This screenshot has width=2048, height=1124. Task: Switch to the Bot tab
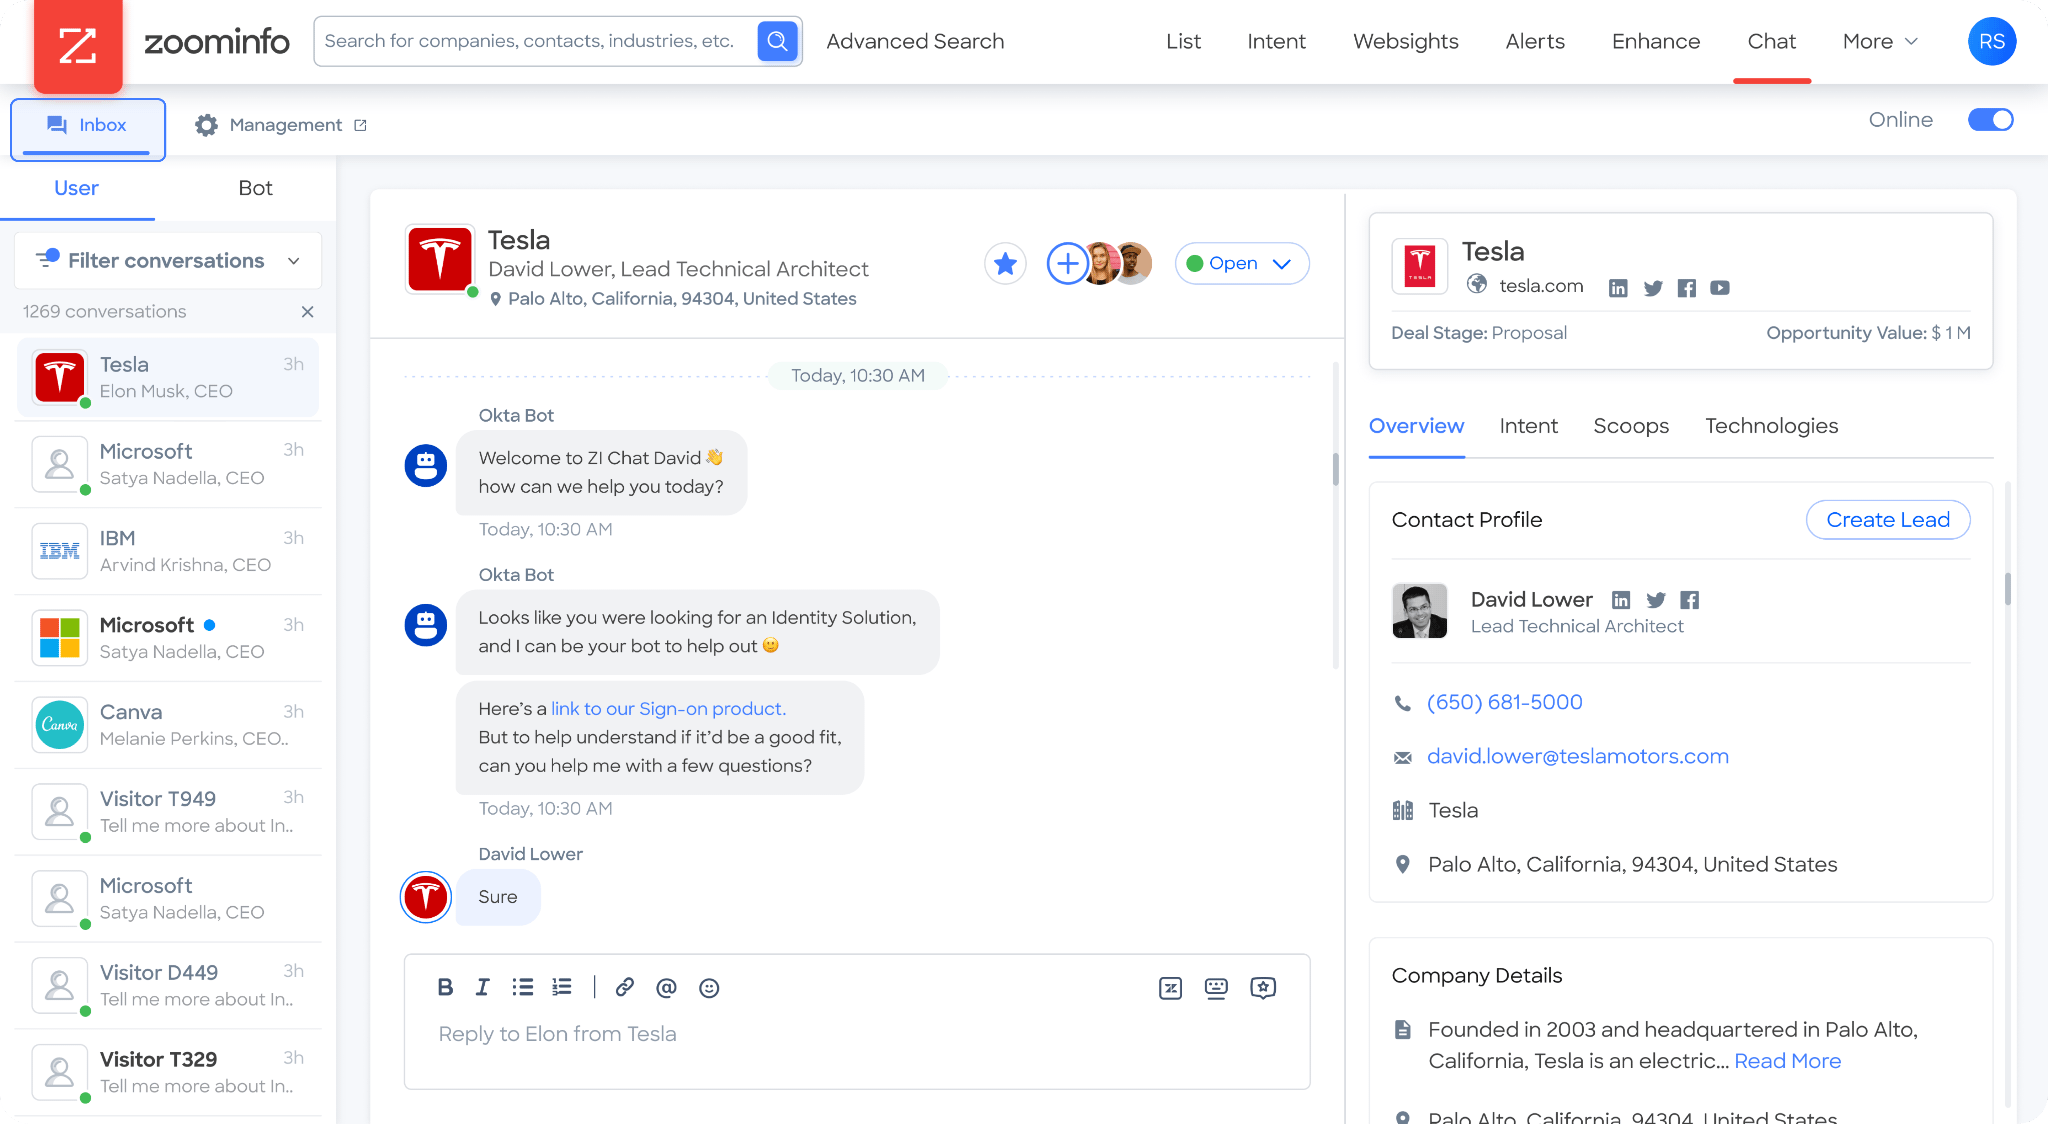255,187
